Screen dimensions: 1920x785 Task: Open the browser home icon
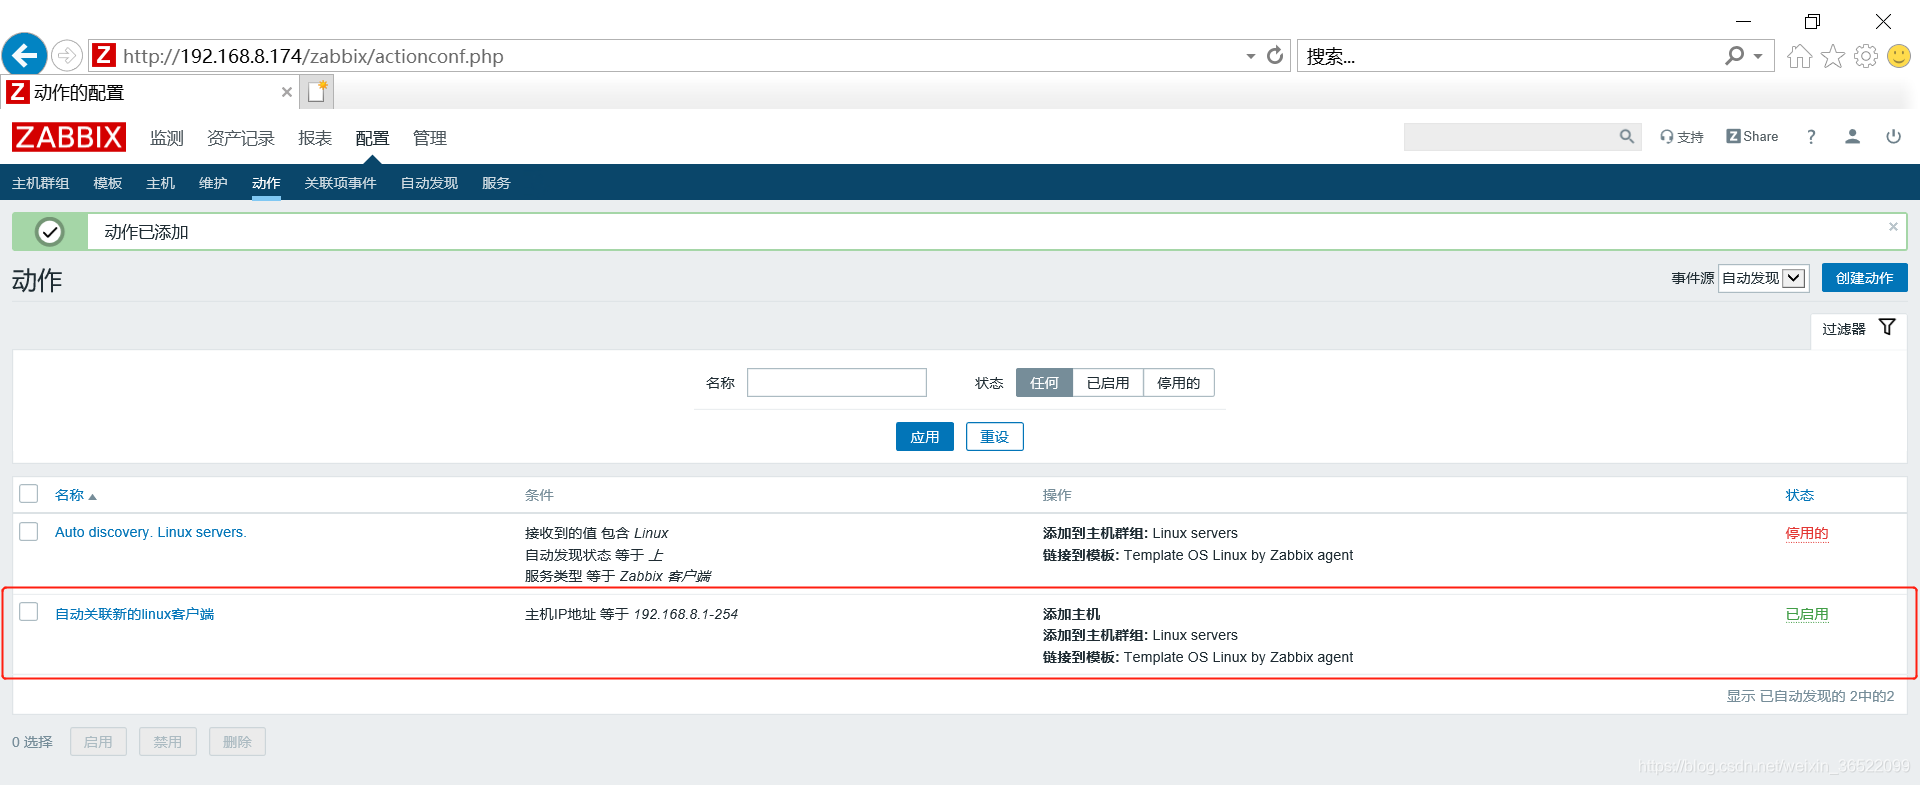coord(1799,56)
